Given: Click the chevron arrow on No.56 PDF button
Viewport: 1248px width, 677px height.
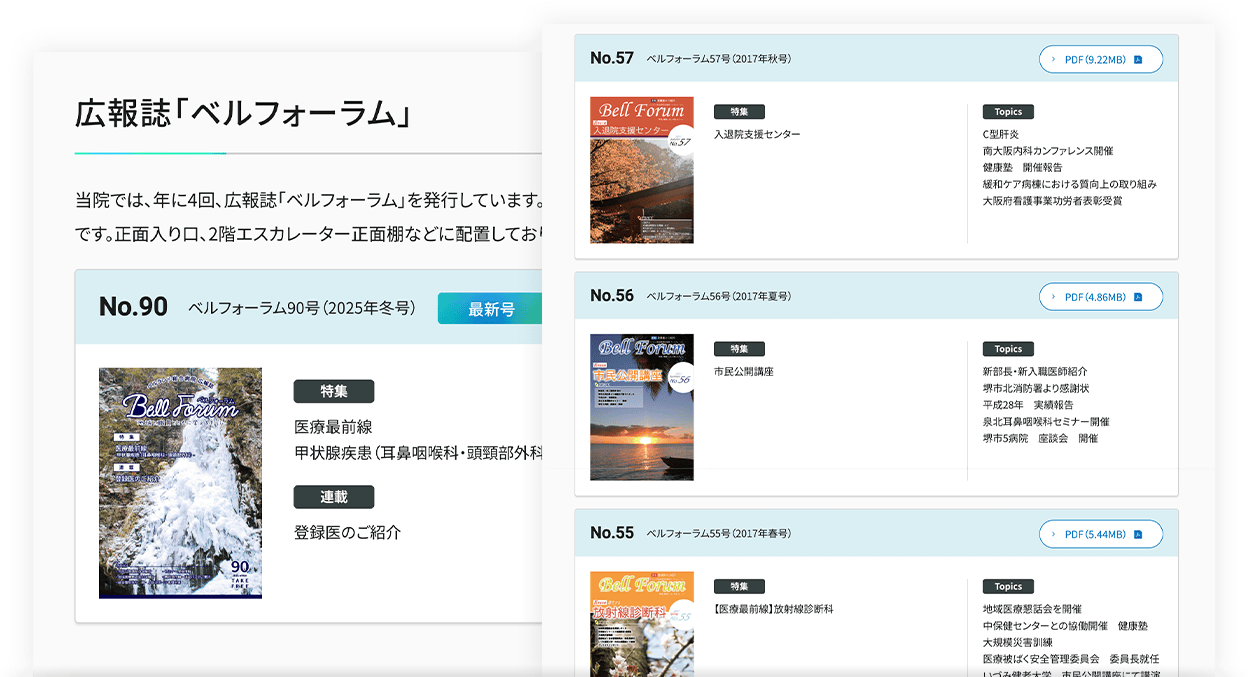Looking at the screenshot, I should click(1053, 297).
